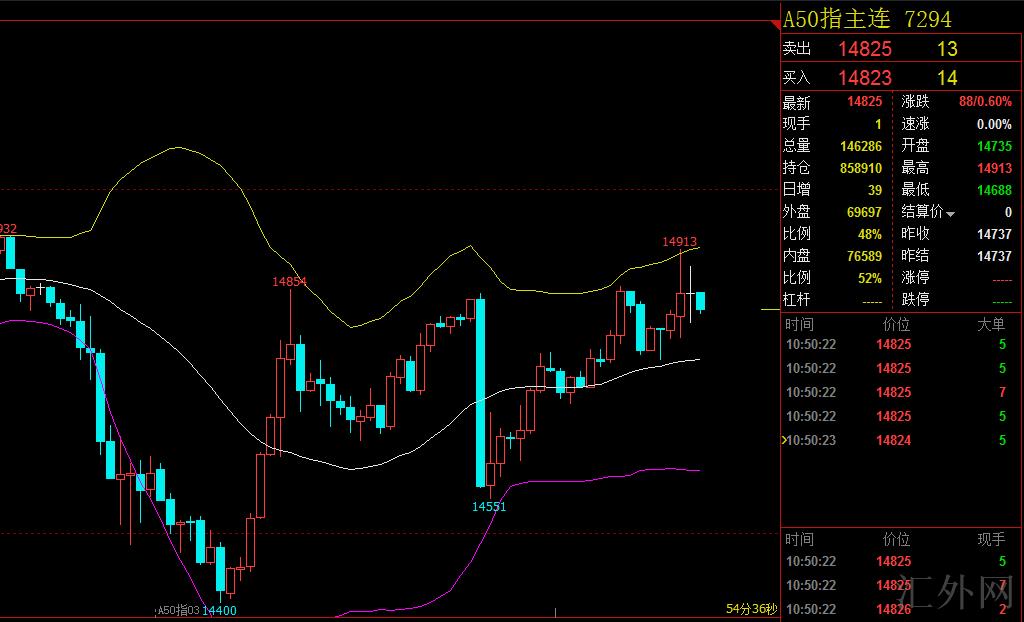
Task: Click the 卖出 ask price 14825
Action: pyautogui.click(x=865, y=48)
